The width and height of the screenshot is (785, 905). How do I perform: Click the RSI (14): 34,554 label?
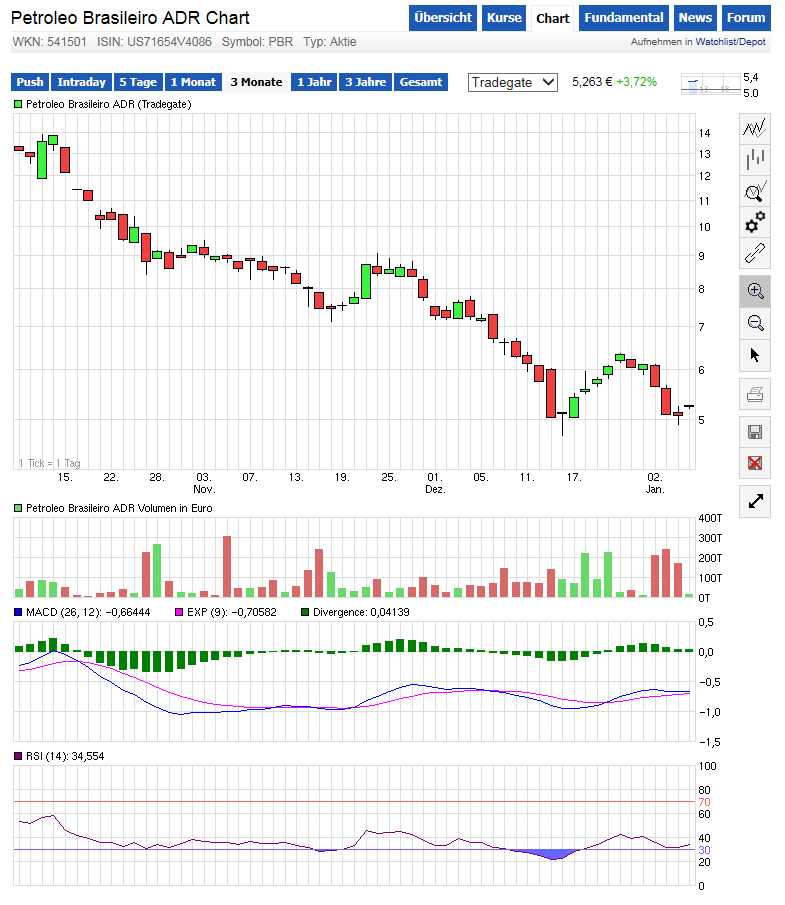[65, 757]
